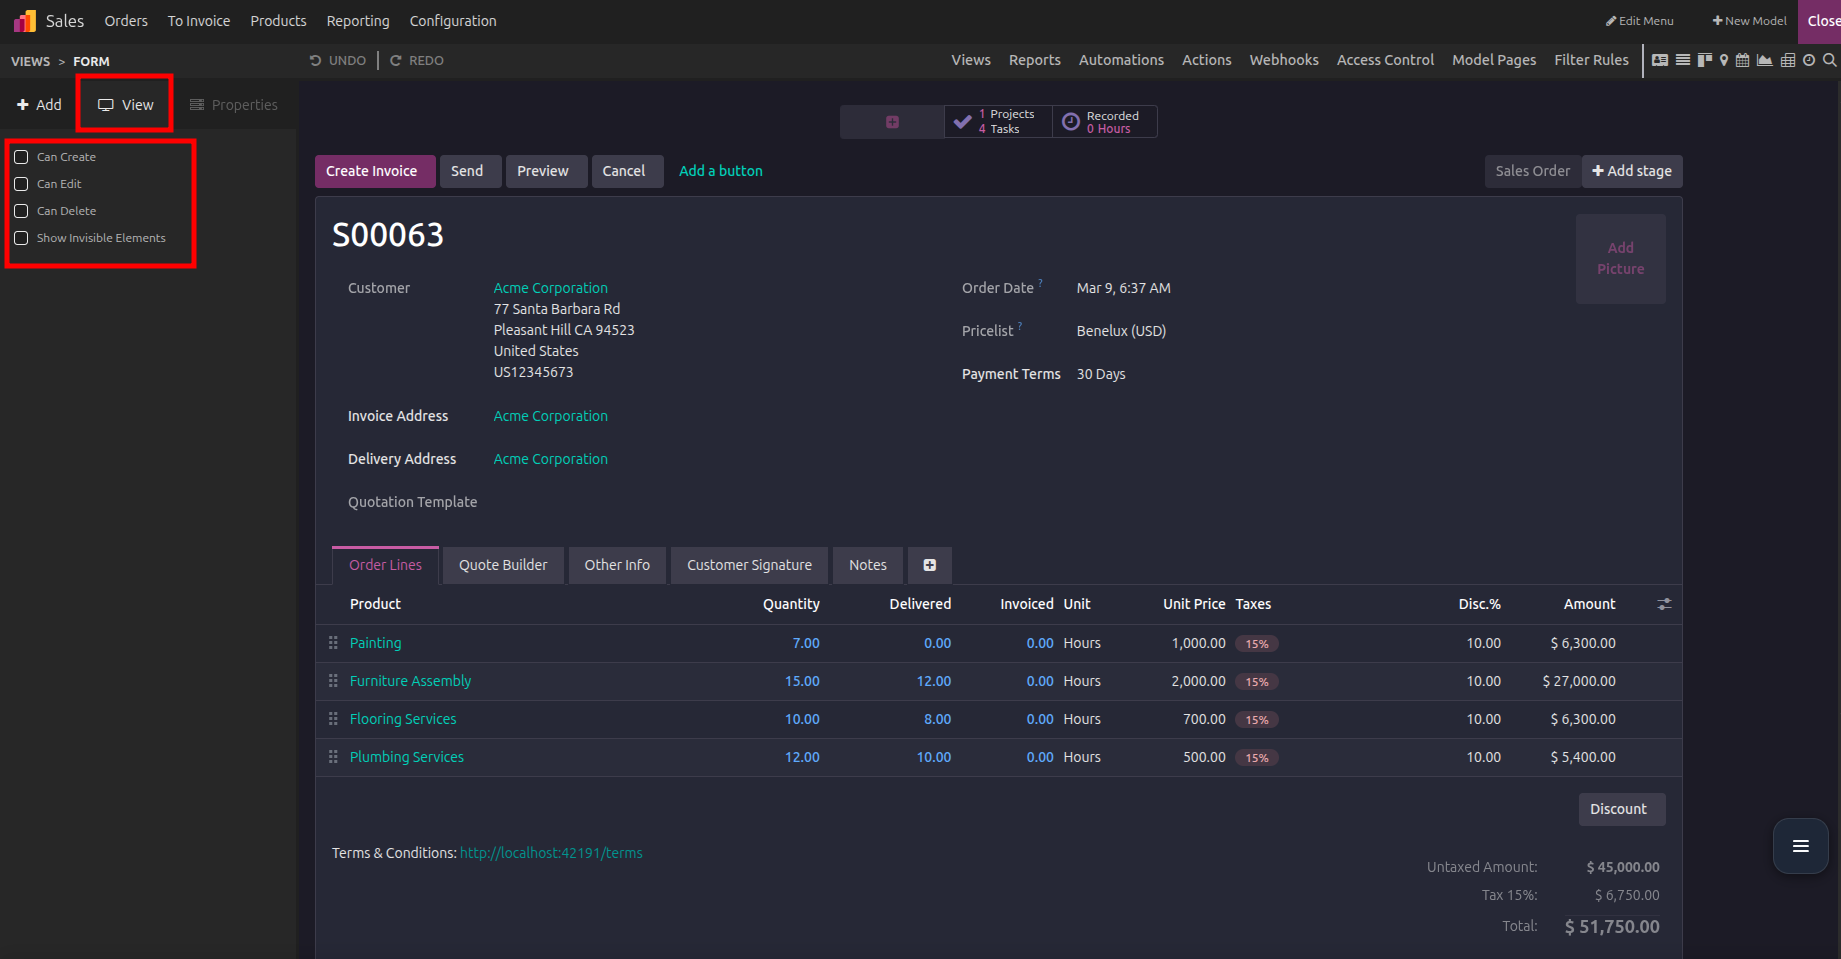
Task: Open the Pivot table view icon
Action: point(1788,60)
